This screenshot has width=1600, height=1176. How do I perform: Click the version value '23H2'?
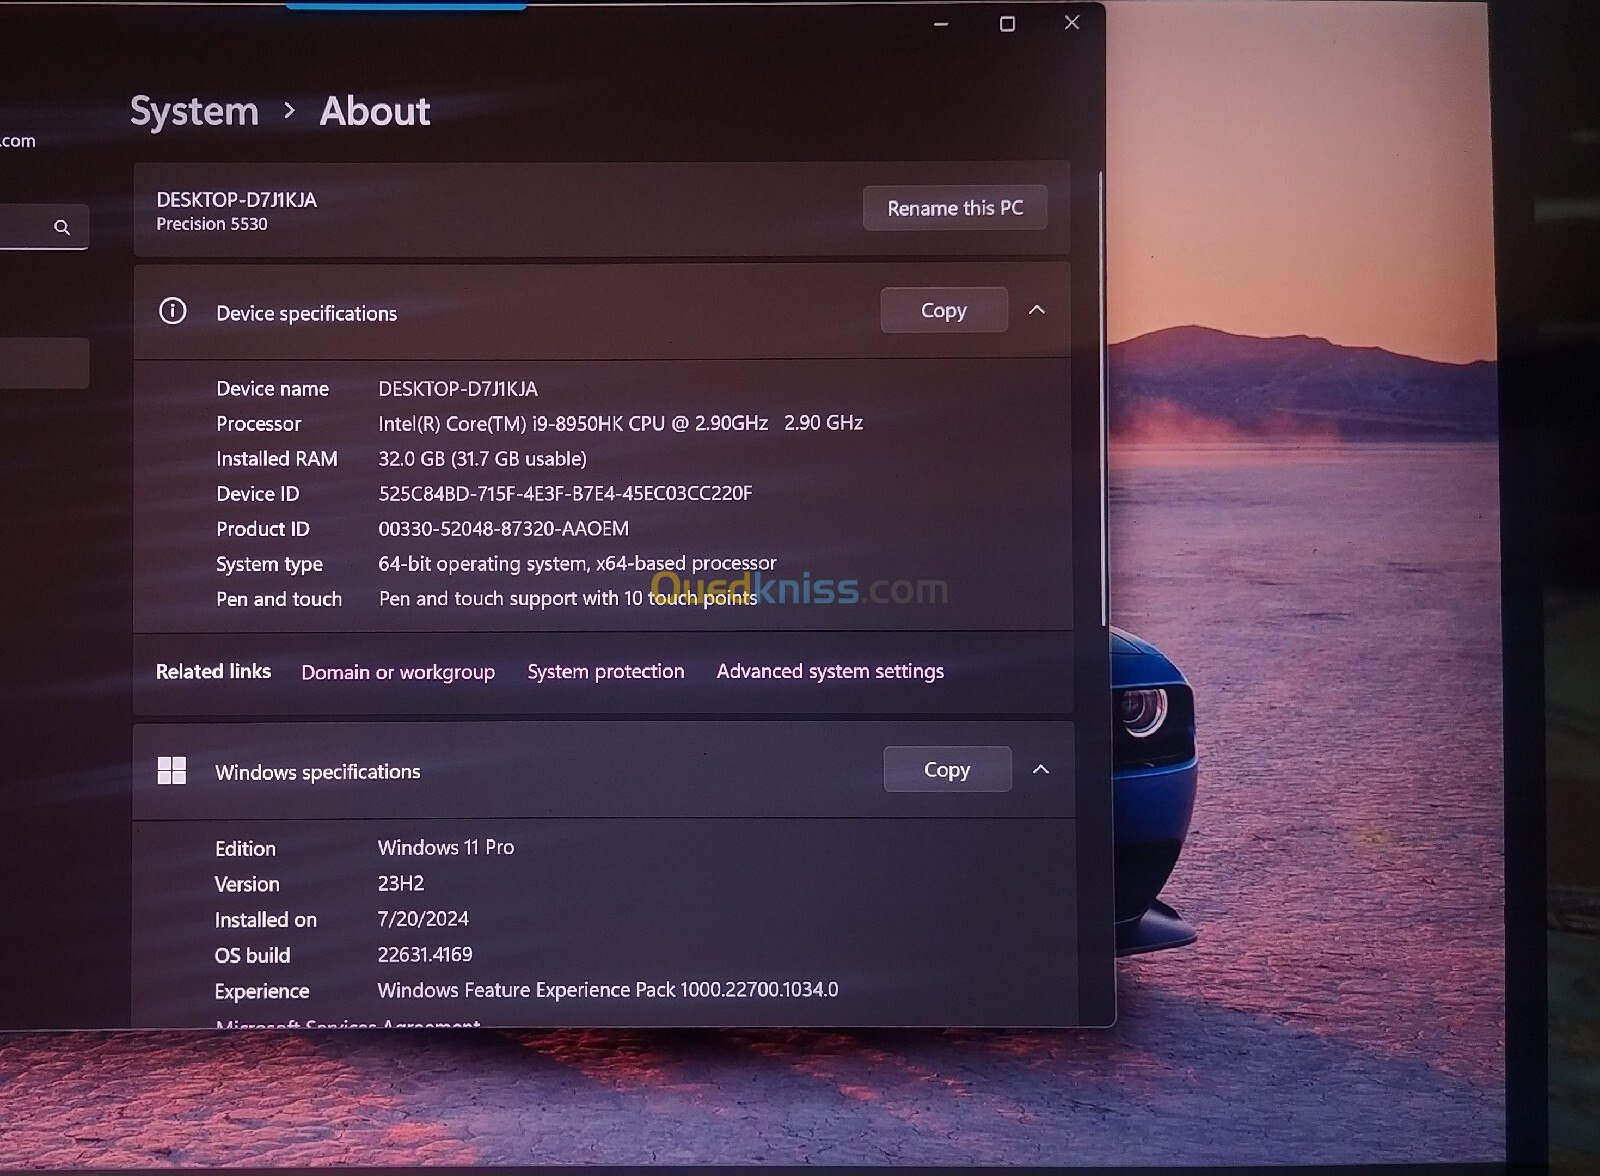tap(401, 883)
